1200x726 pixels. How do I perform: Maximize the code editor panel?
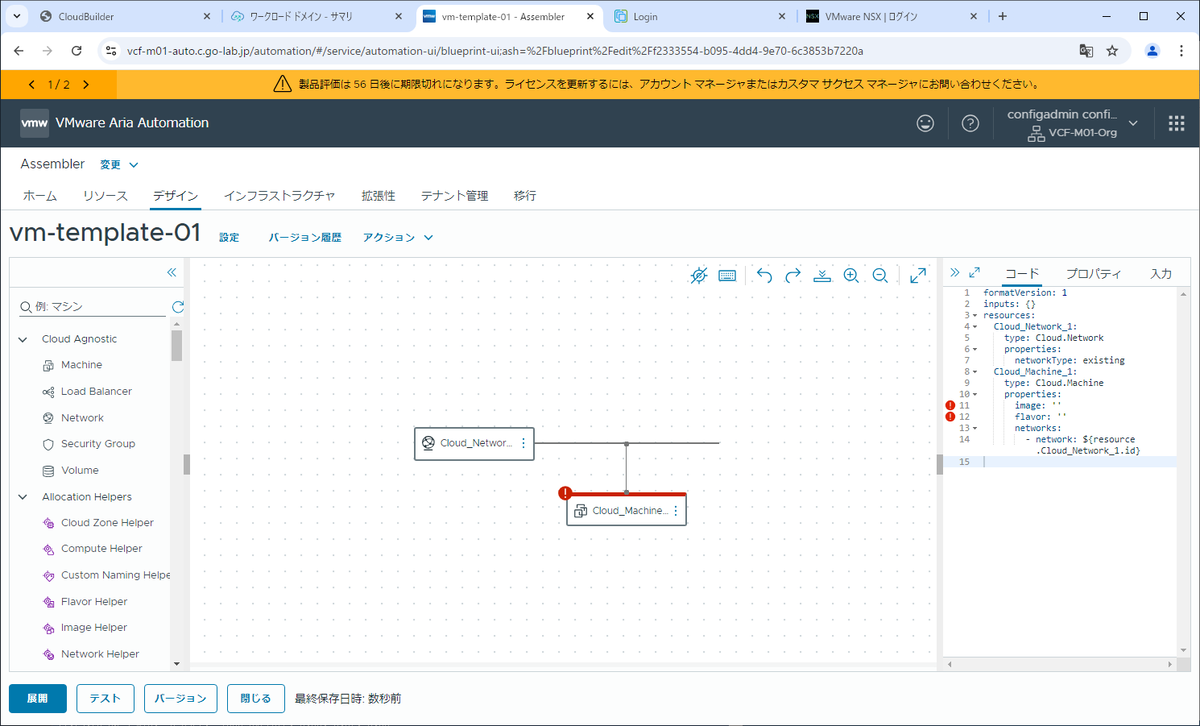pos(975,272)
